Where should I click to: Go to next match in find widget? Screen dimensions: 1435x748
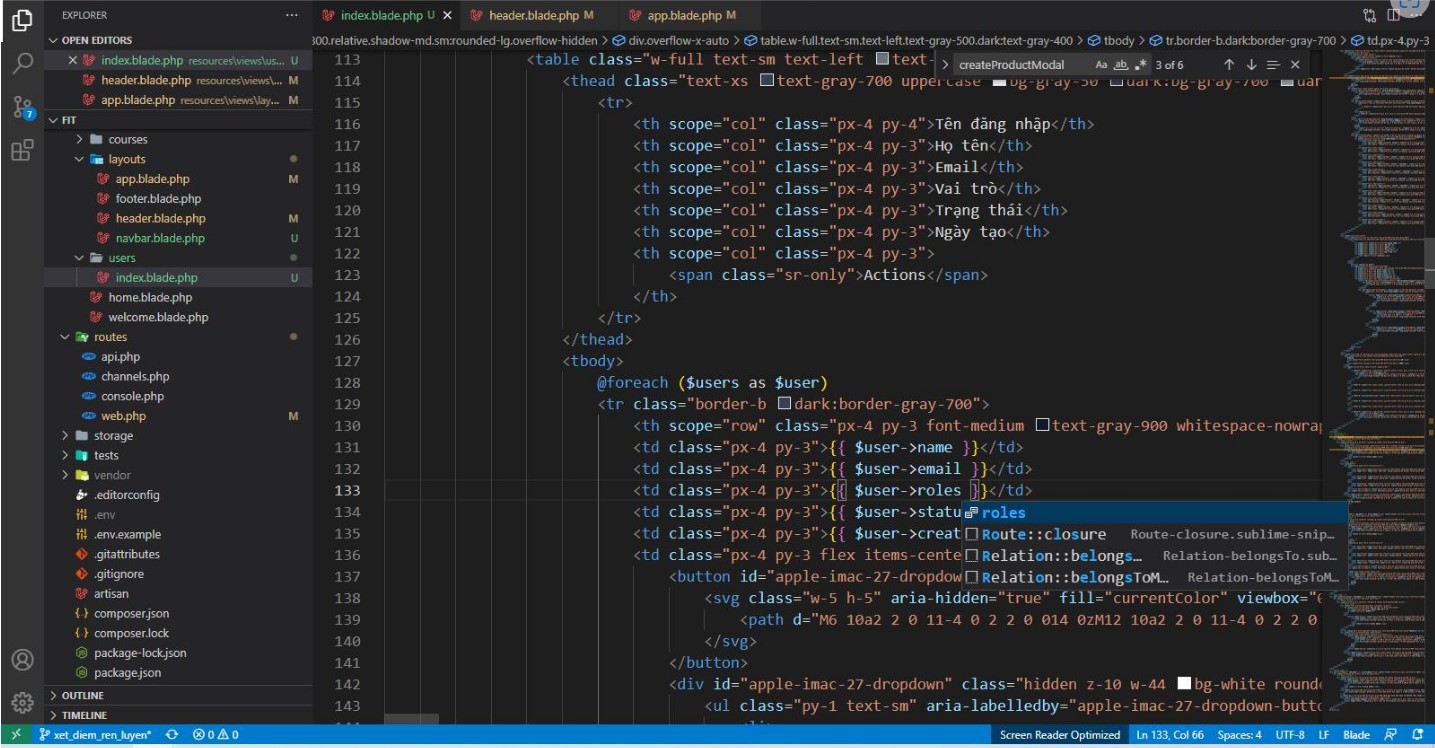point(1250,65)
